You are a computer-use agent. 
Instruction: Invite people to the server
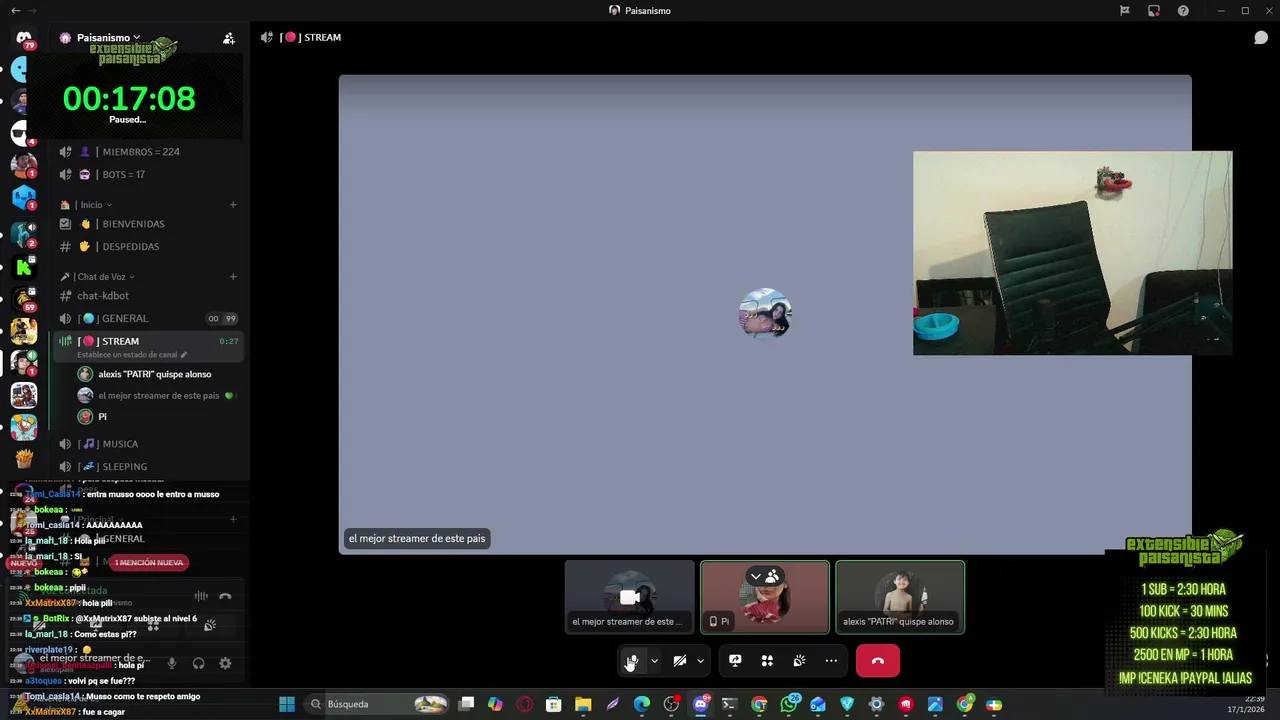(229, 38)
